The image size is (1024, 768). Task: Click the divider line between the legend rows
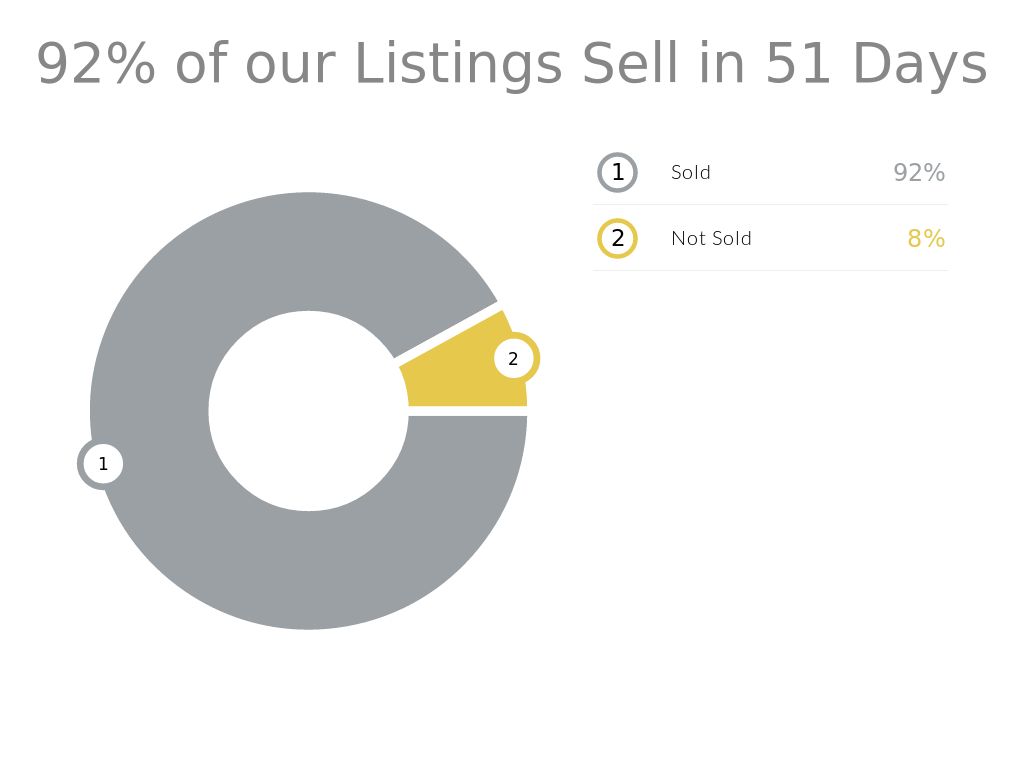770,205
